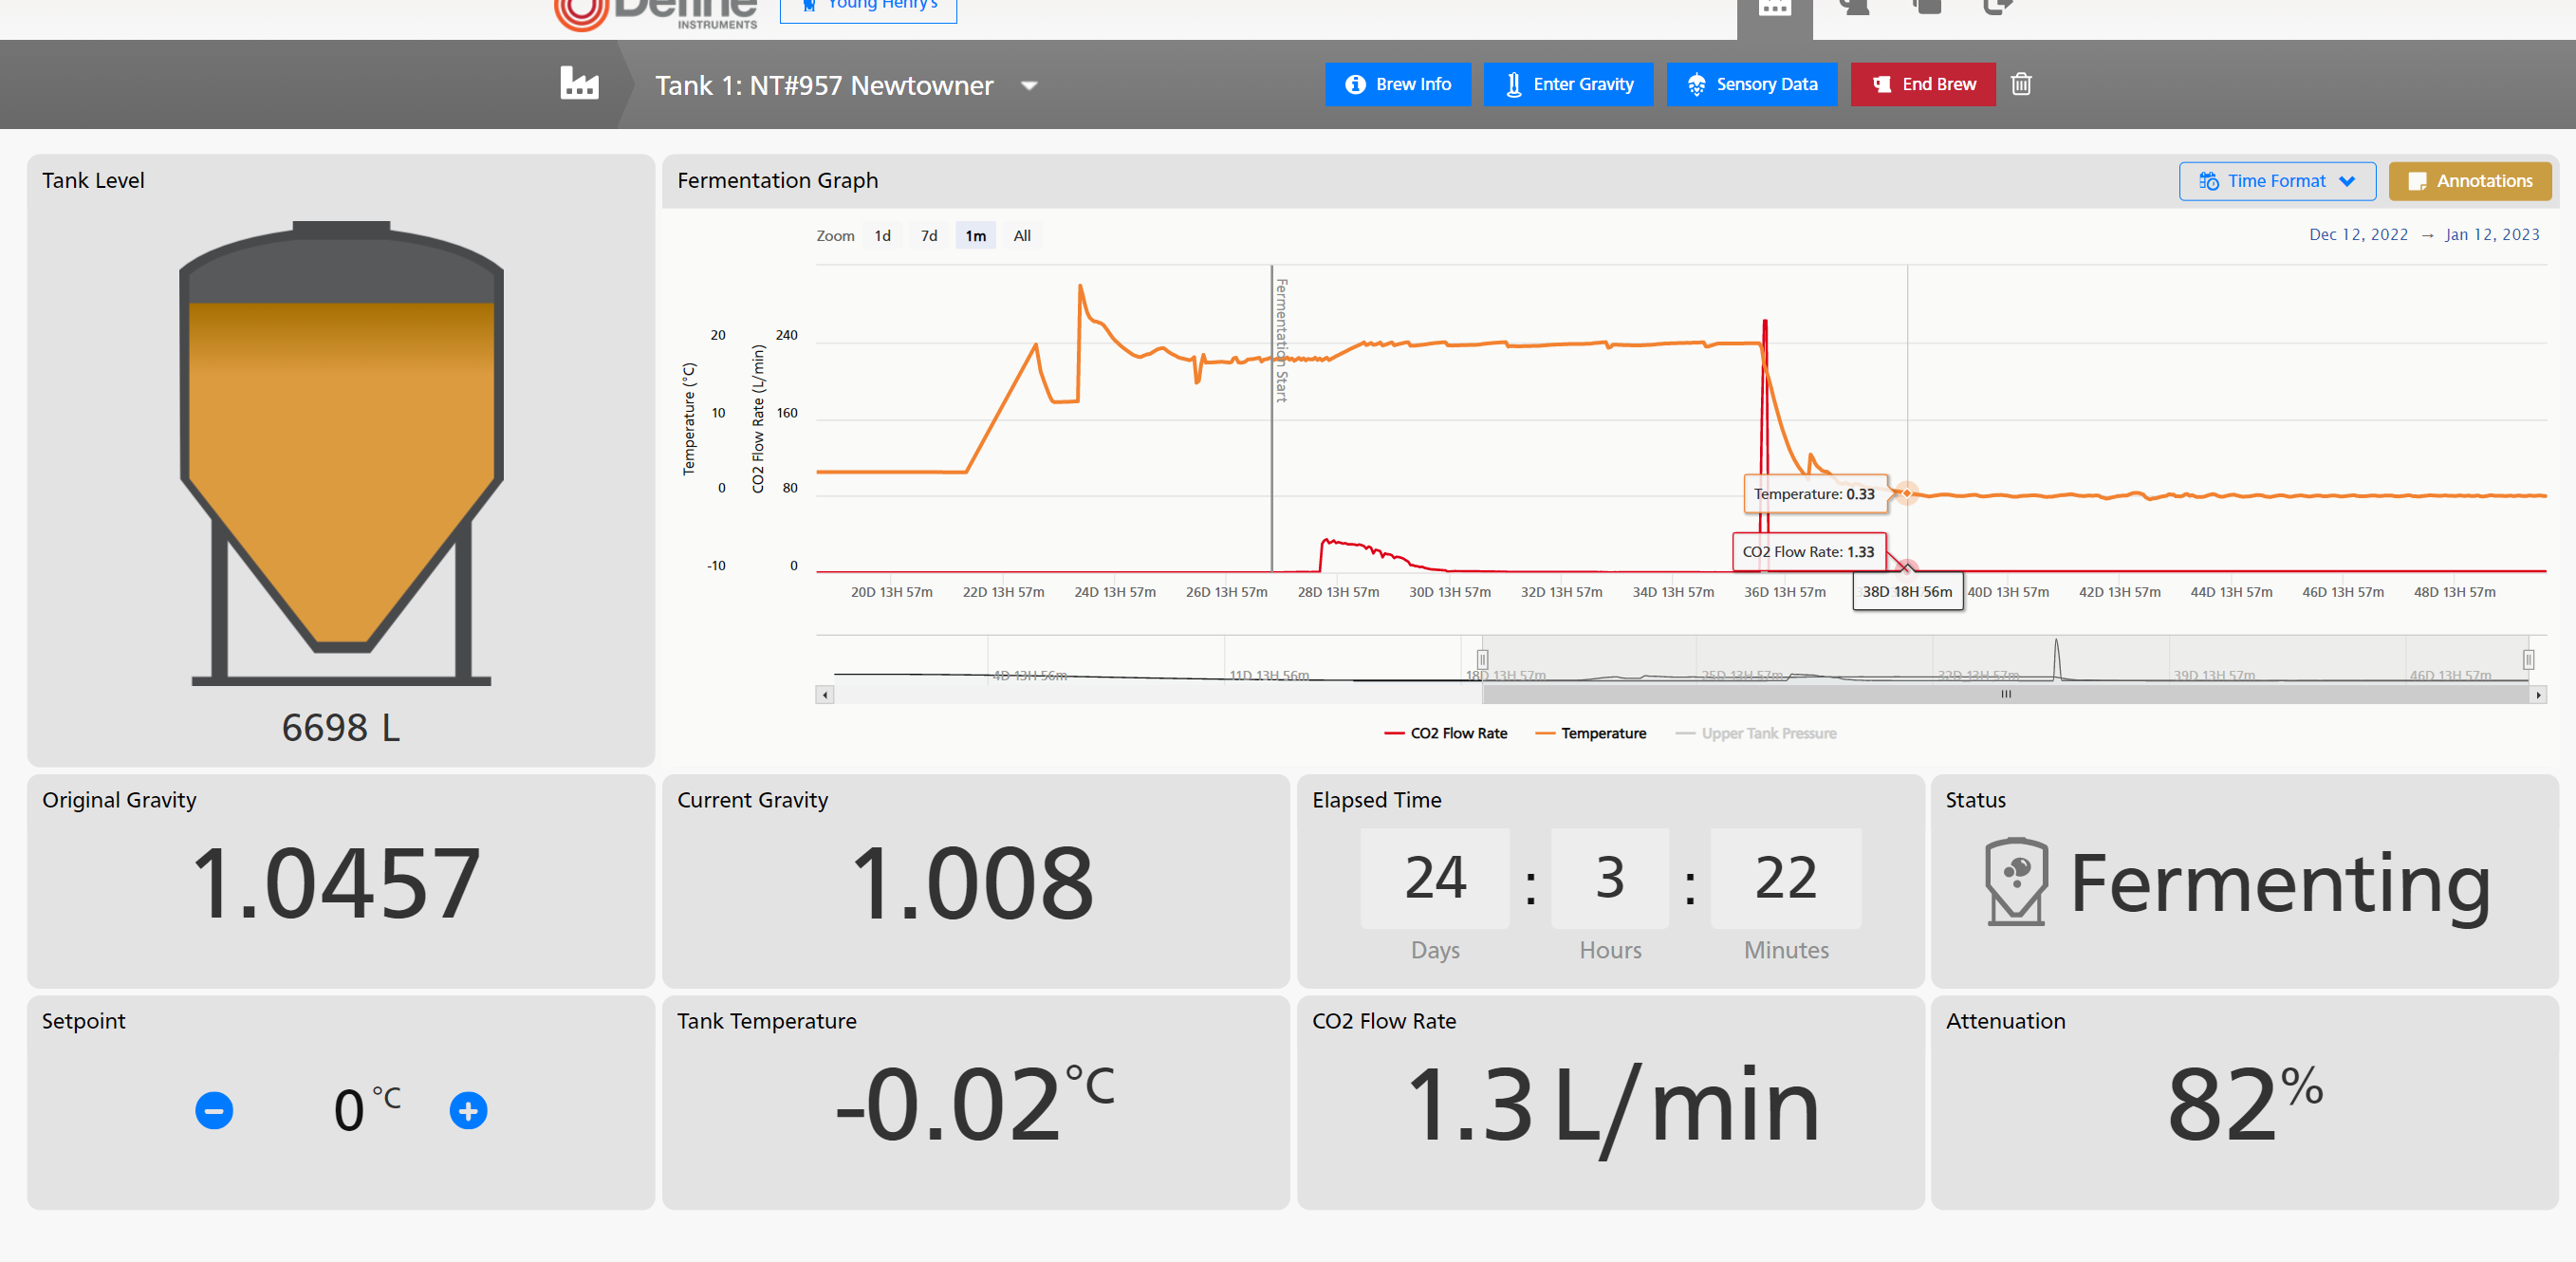Click the navigator scrollbar left arrow

pos(824,695)
